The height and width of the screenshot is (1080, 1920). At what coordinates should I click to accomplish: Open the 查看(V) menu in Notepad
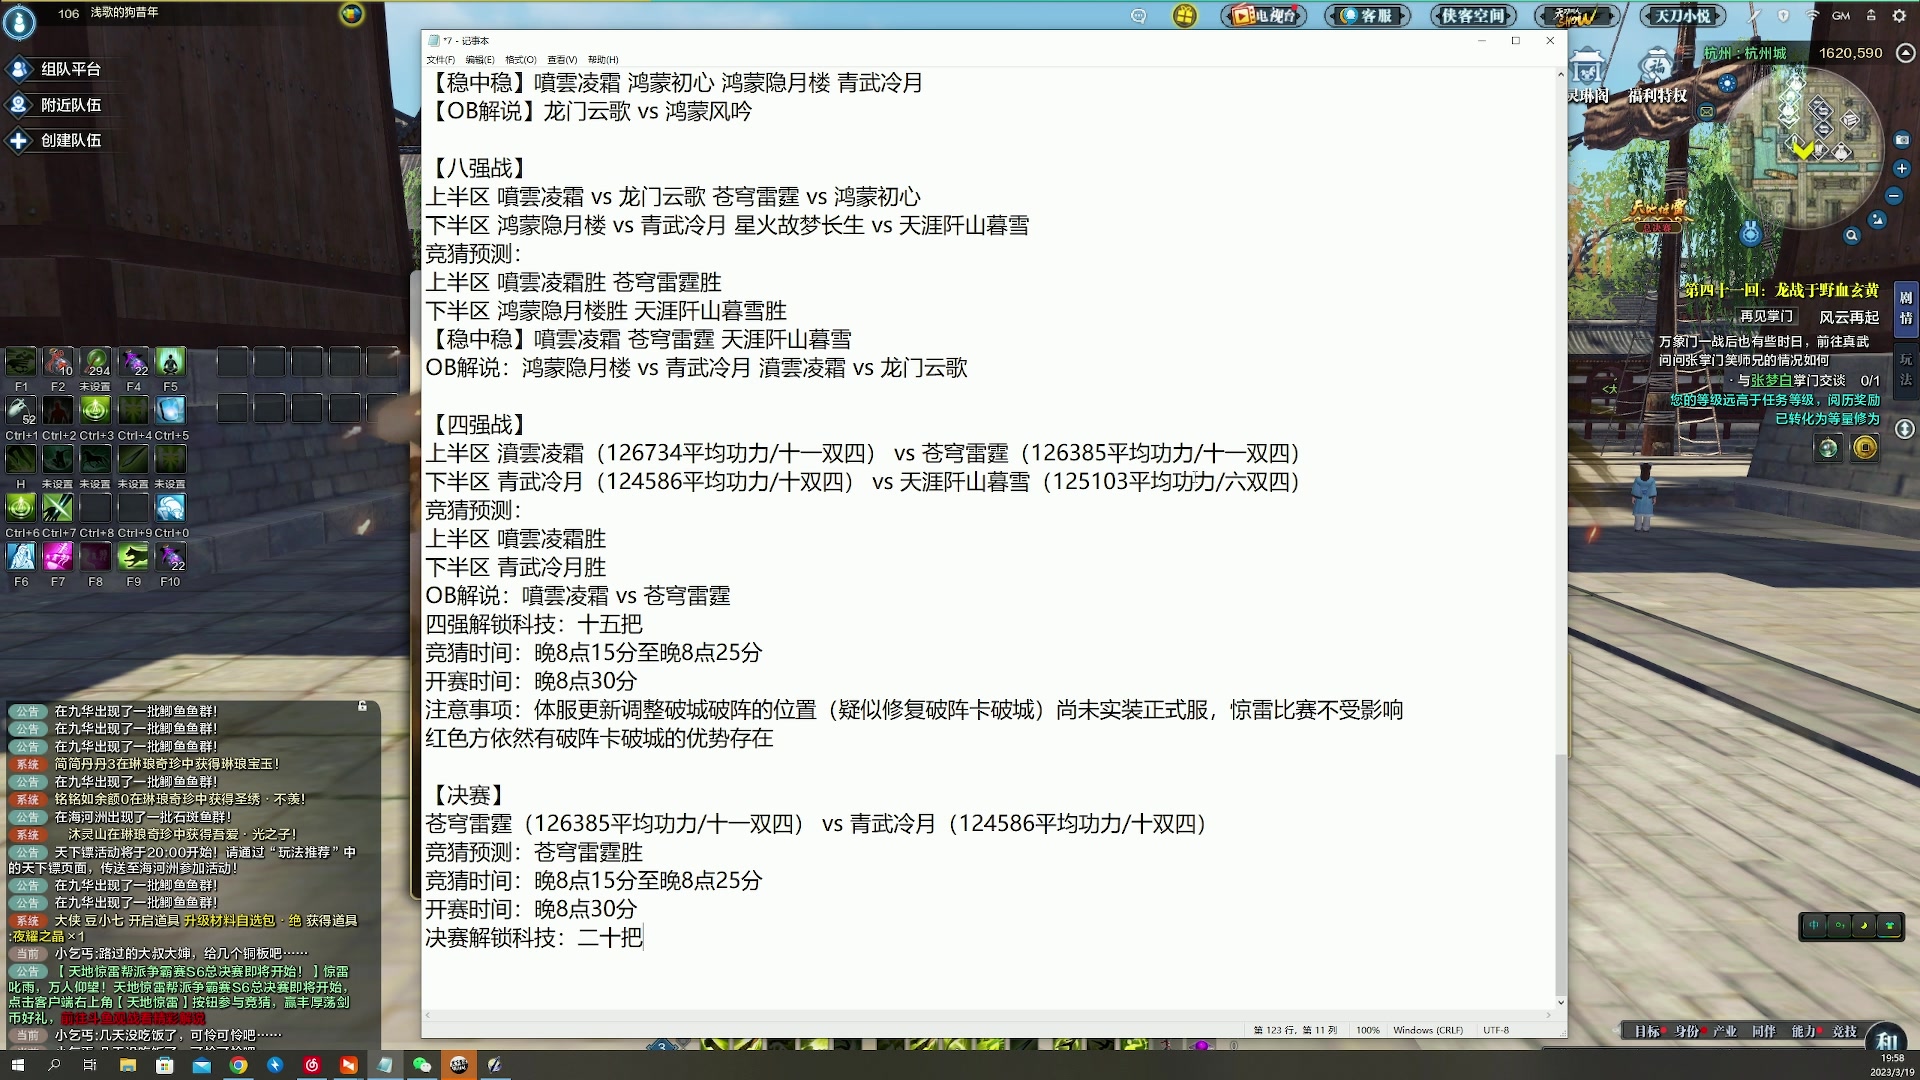[x=561, y=59]
